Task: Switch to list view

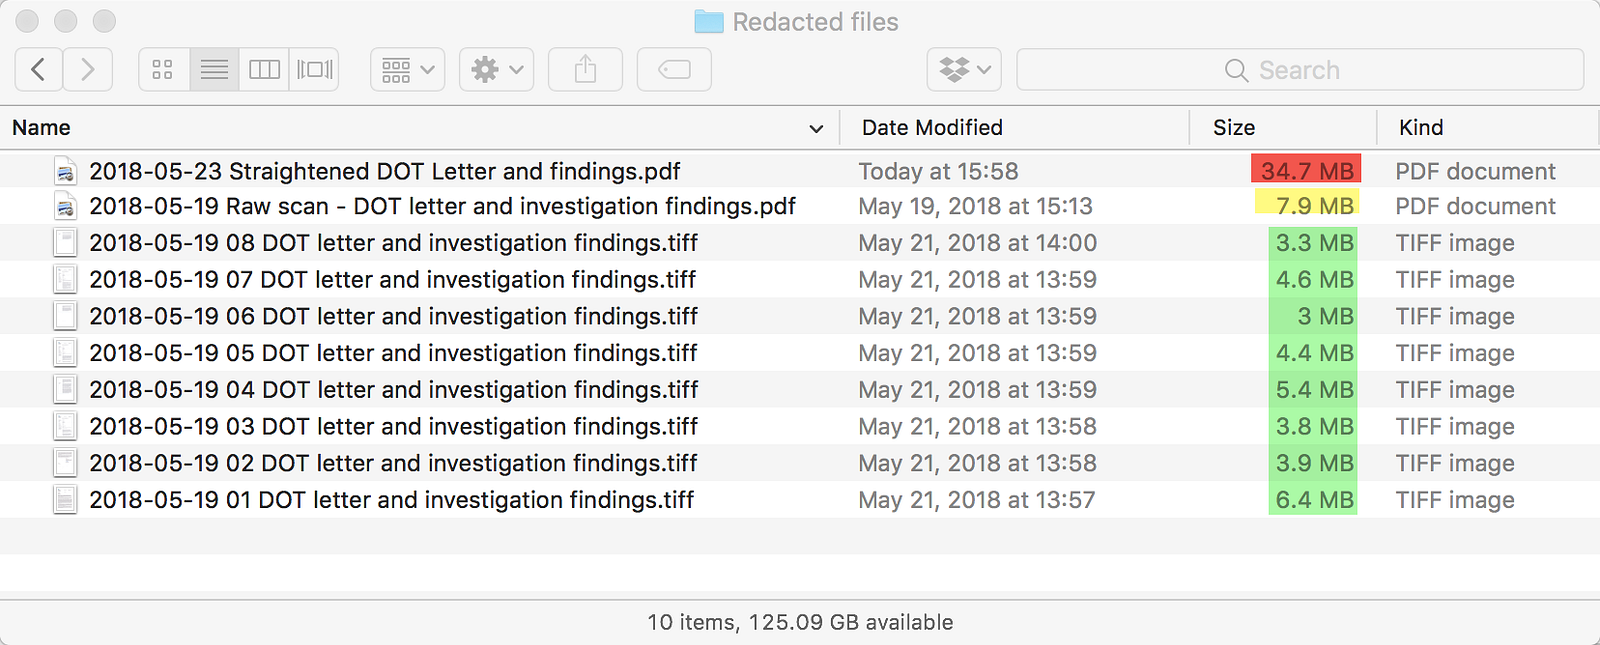Action: coord(214,70)
